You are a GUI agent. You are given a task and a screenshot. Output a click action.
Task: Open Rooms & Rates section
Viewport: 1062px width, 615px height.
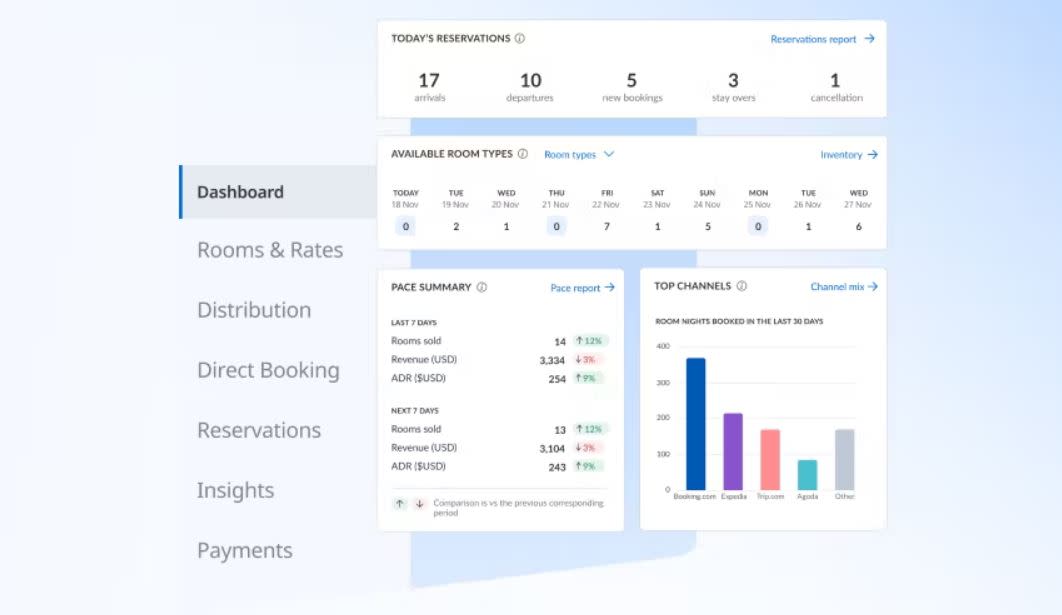269,250
